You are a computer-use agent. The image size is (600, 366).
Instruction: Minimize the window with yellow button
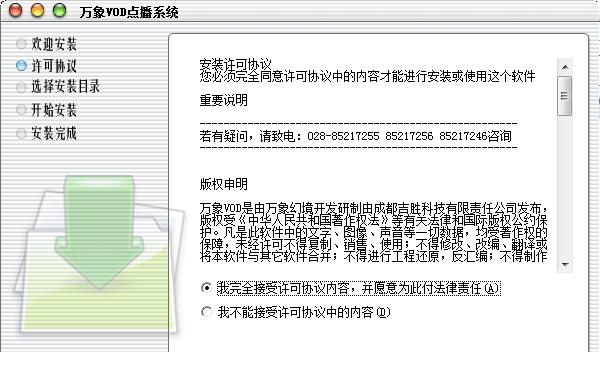coord(38,10)
